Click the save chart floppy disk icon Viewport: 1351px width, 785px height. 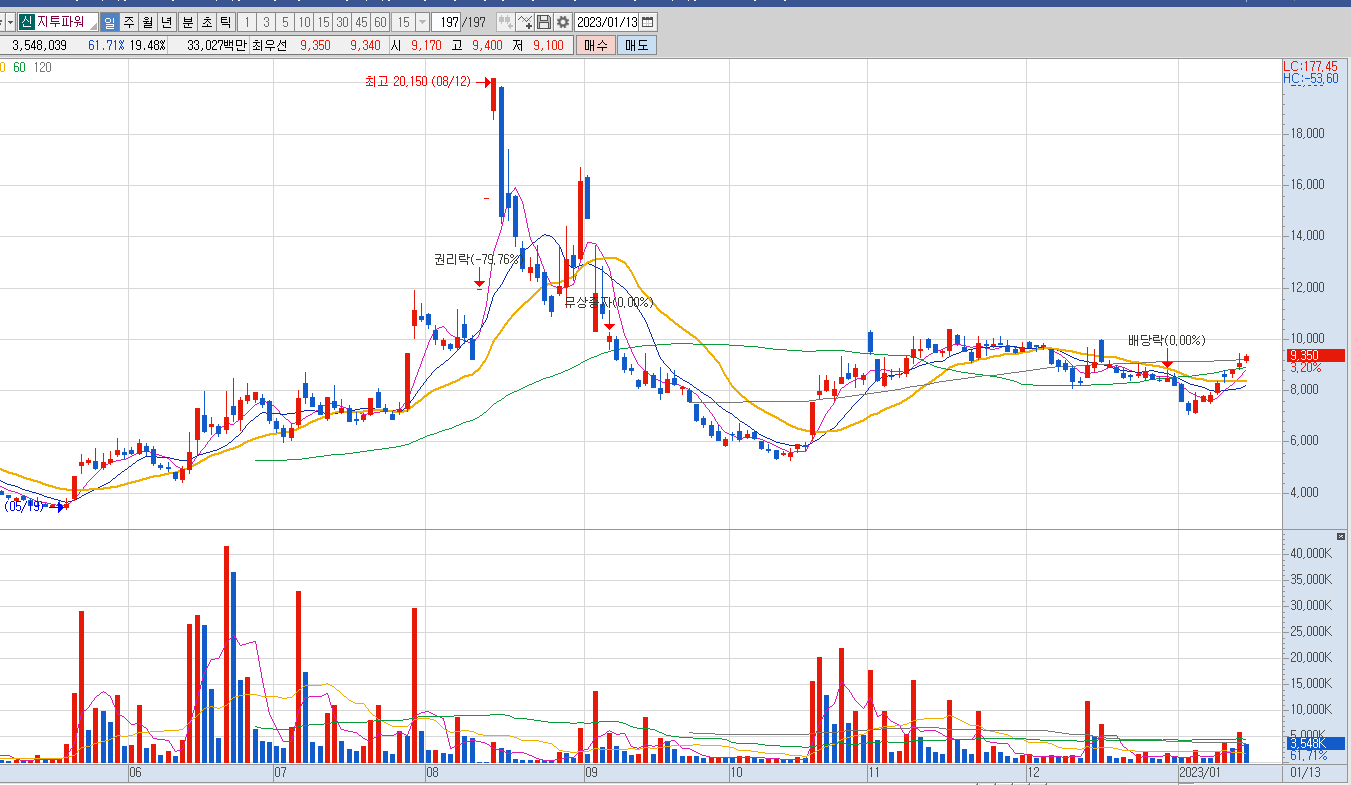[x=544, y=22]
